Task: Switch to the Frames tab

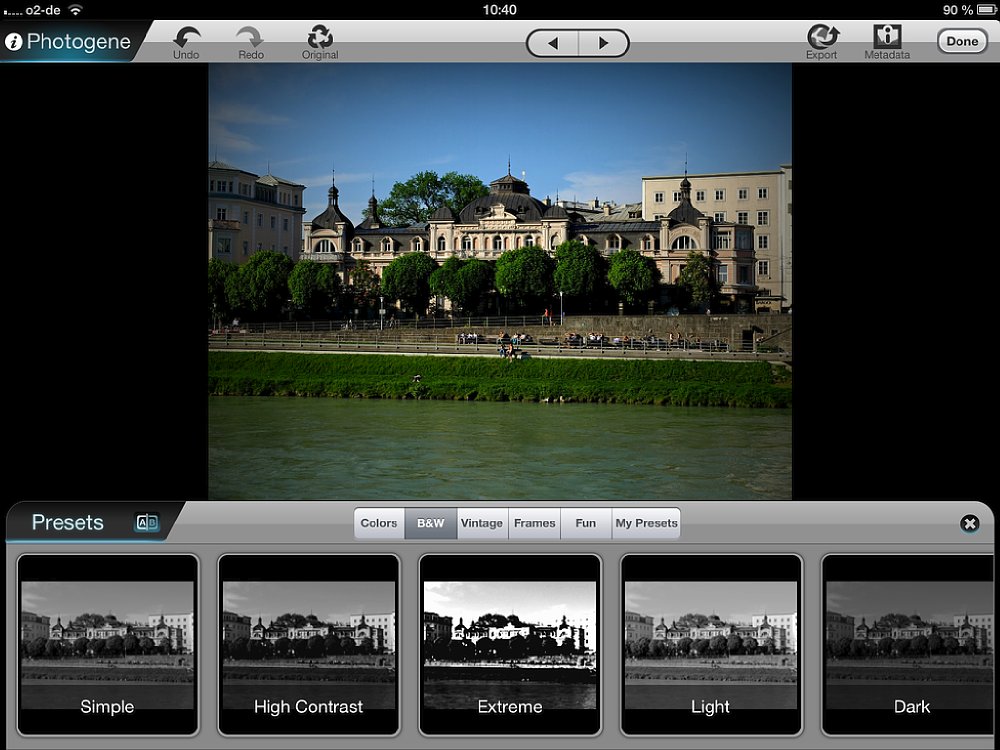Action: coord(534,523)
